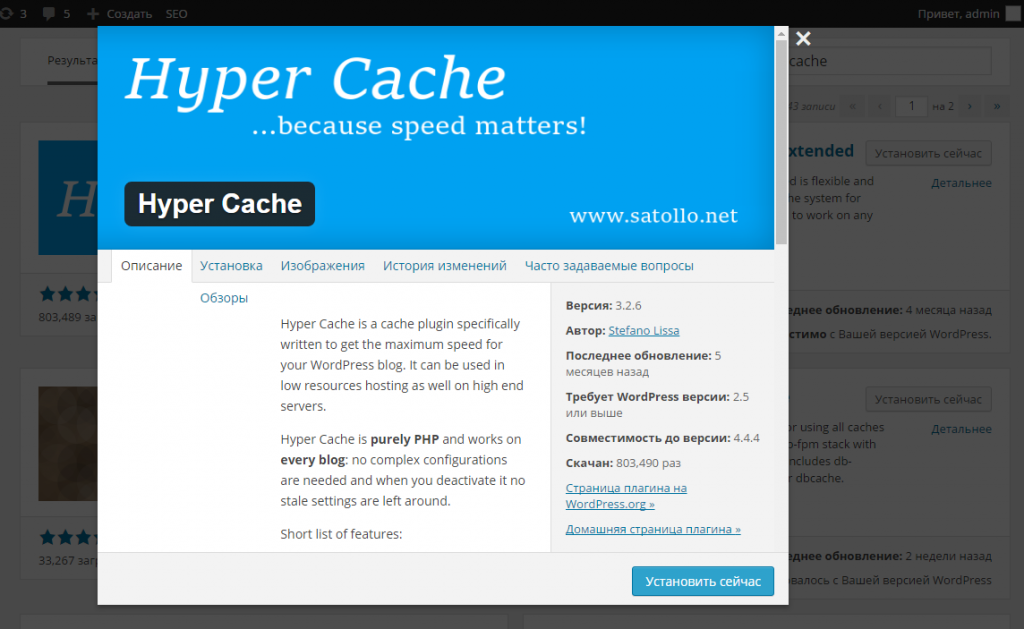This screenshot has width=1024, height=629.
Task: Click the Результаты tab behind the modal
Action: click(x=72, y=60)
